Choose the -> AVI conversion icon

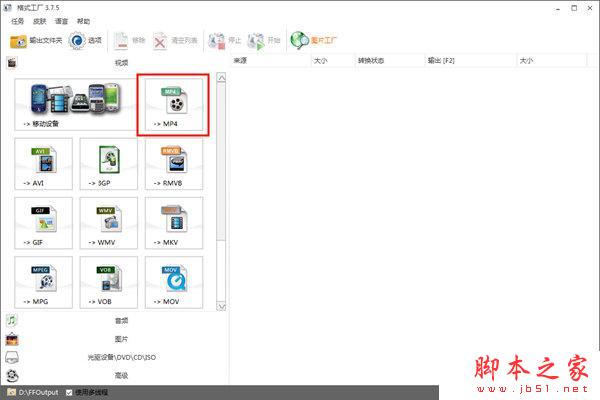(43, 164)
